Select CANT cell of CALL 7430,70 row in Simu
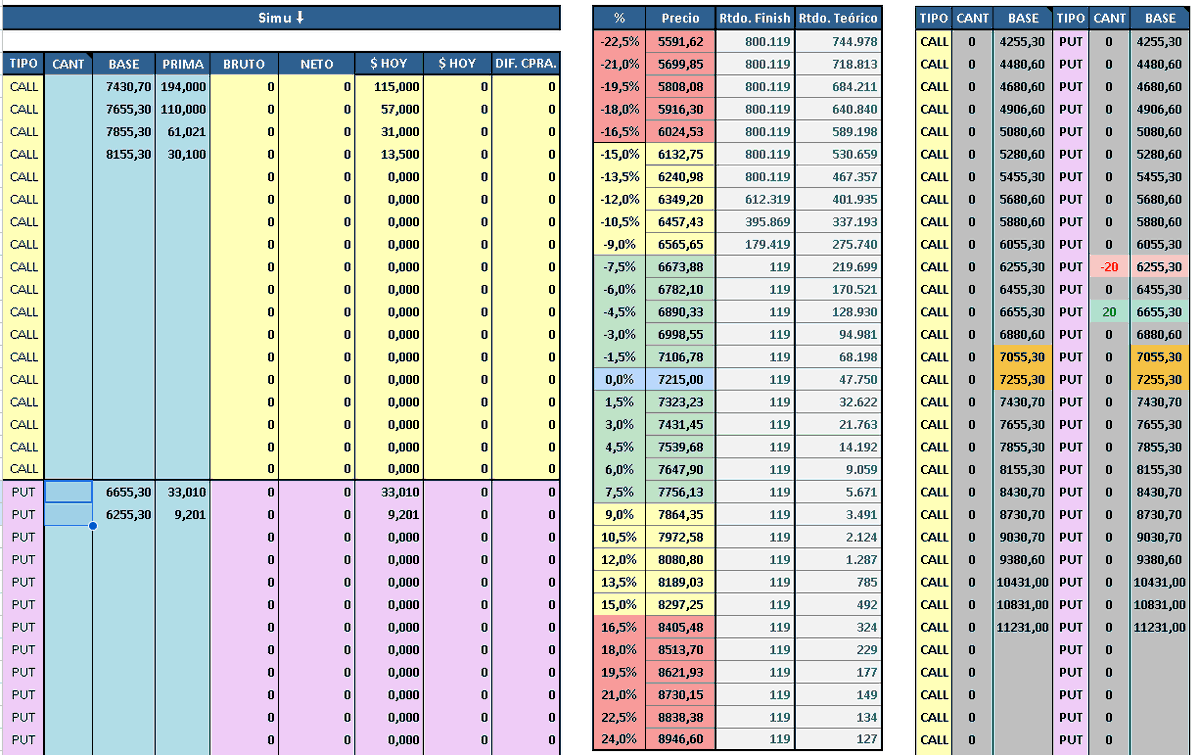1200x755 pixels. click(69, 86)
